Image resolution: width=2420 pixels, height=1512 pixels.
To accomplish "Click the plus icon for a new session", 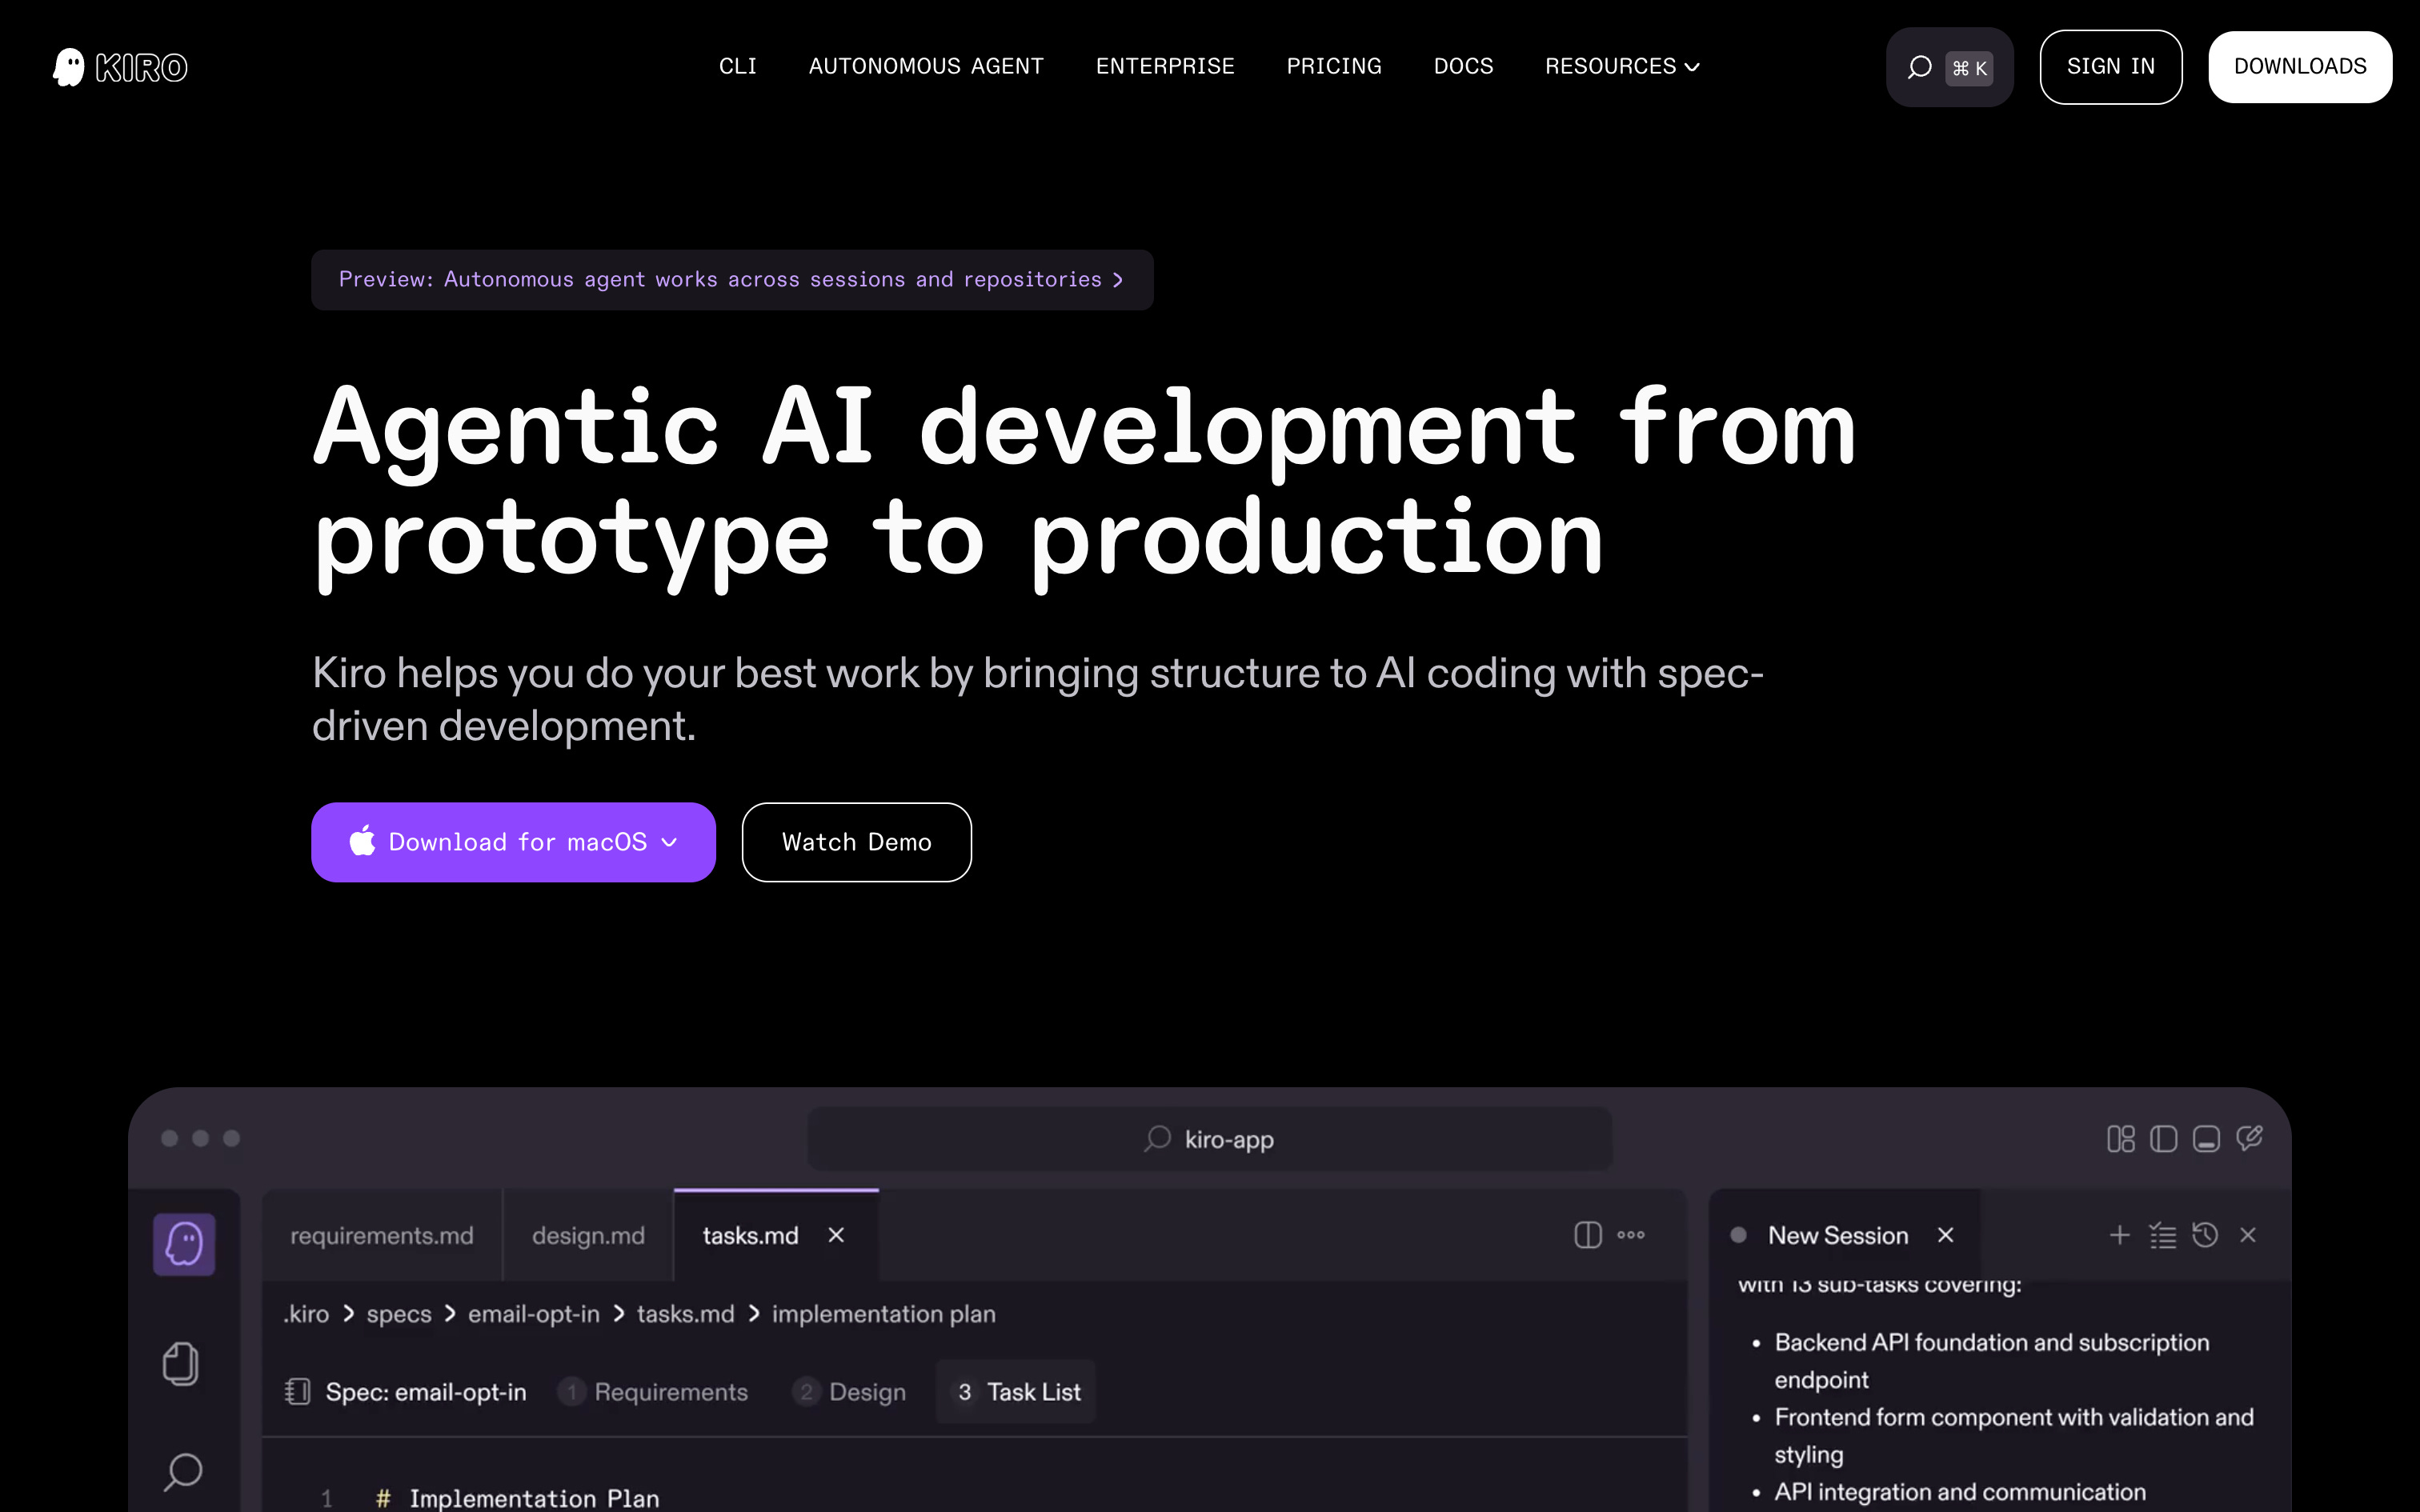I will pyautogui.click(x=2119, y=1235).
